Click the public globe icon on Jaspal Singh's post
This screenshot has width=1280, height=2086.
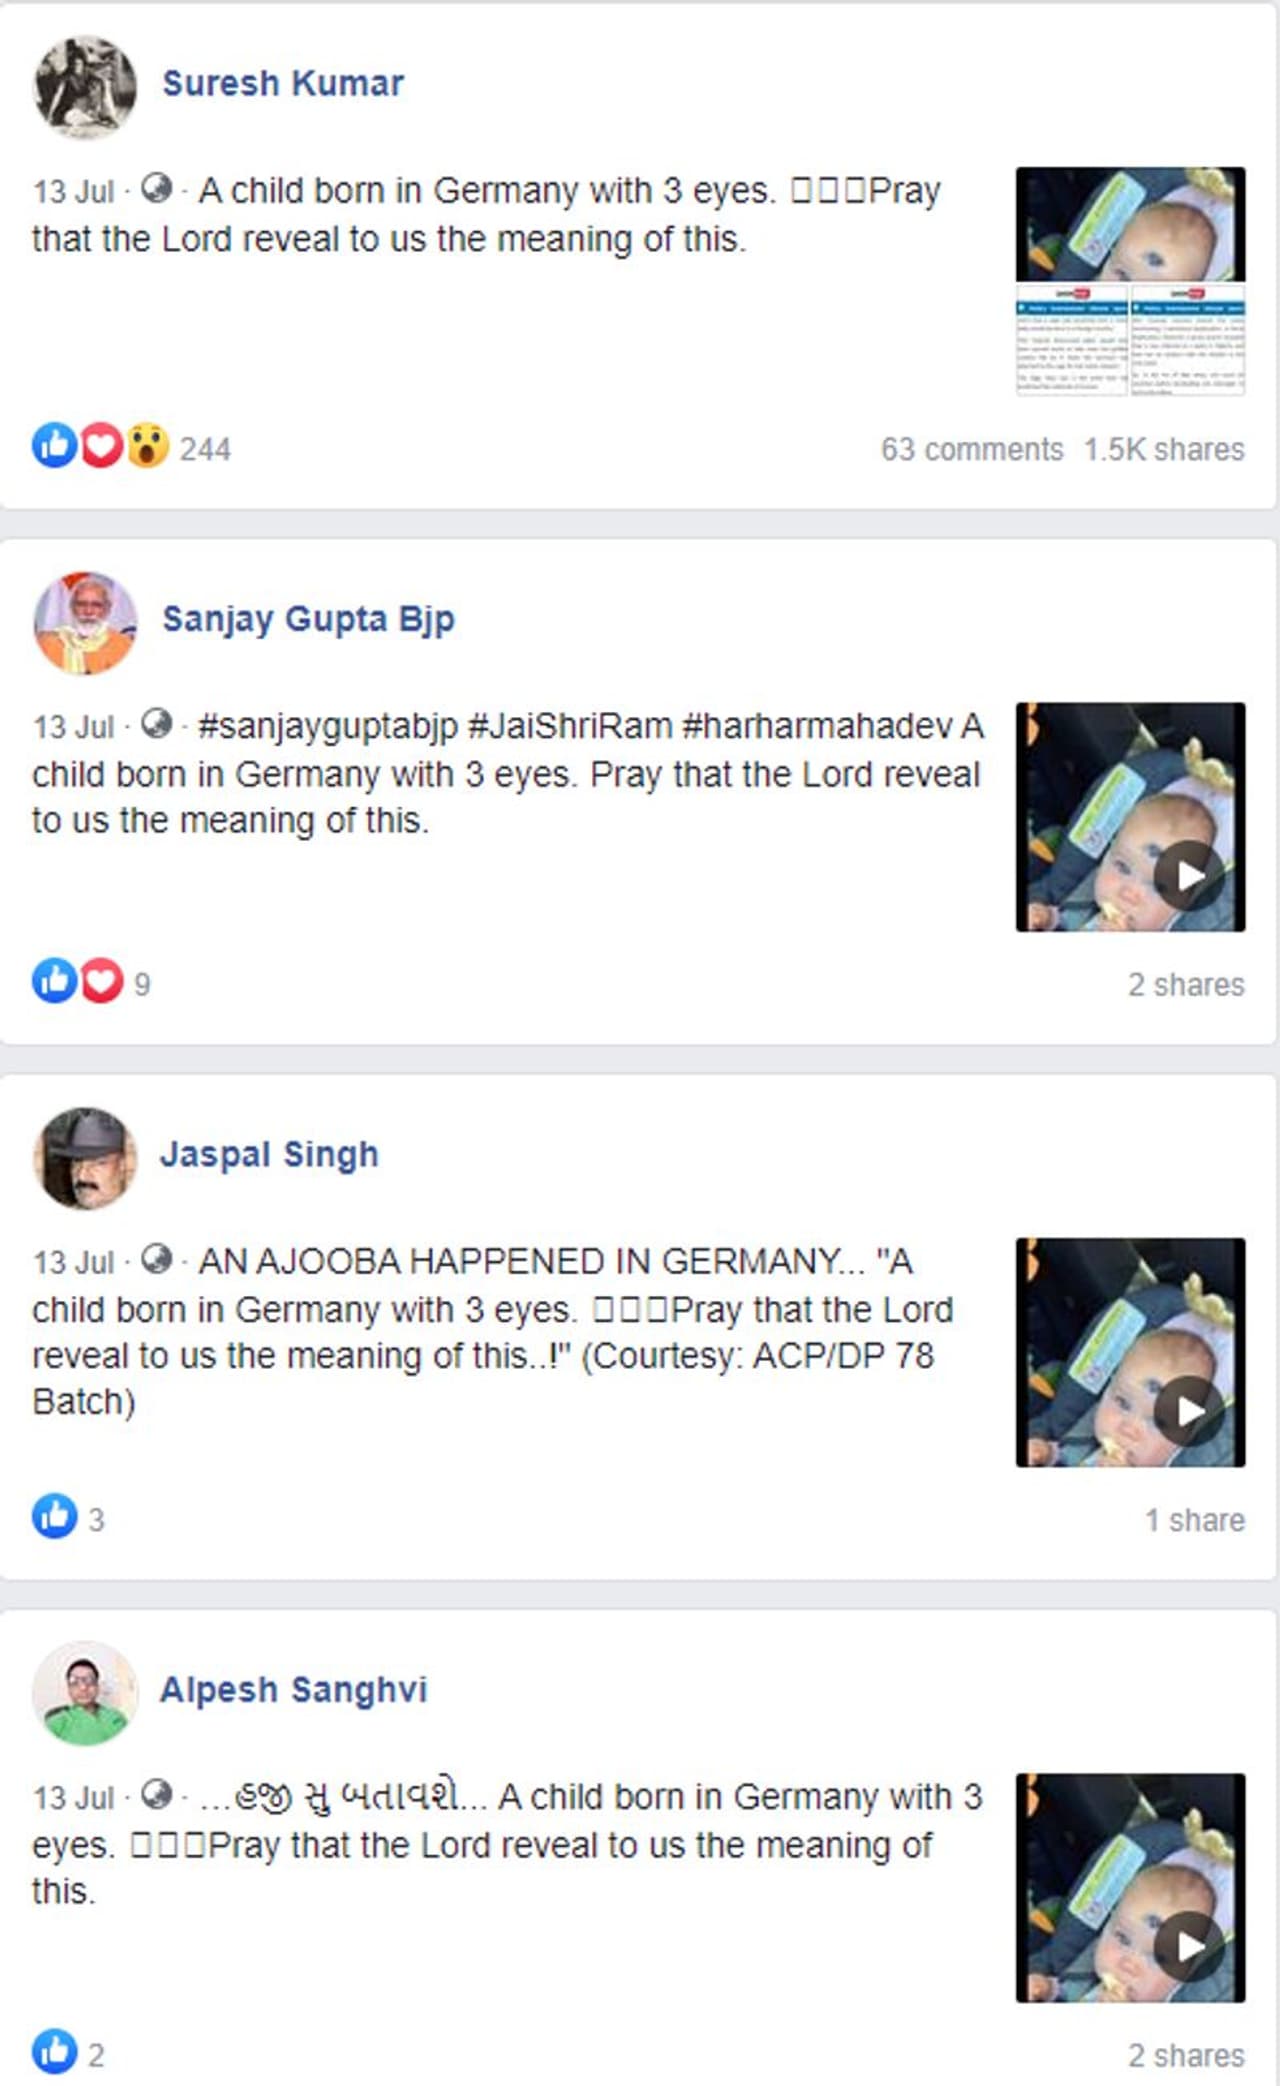[x=157, y=1258]
